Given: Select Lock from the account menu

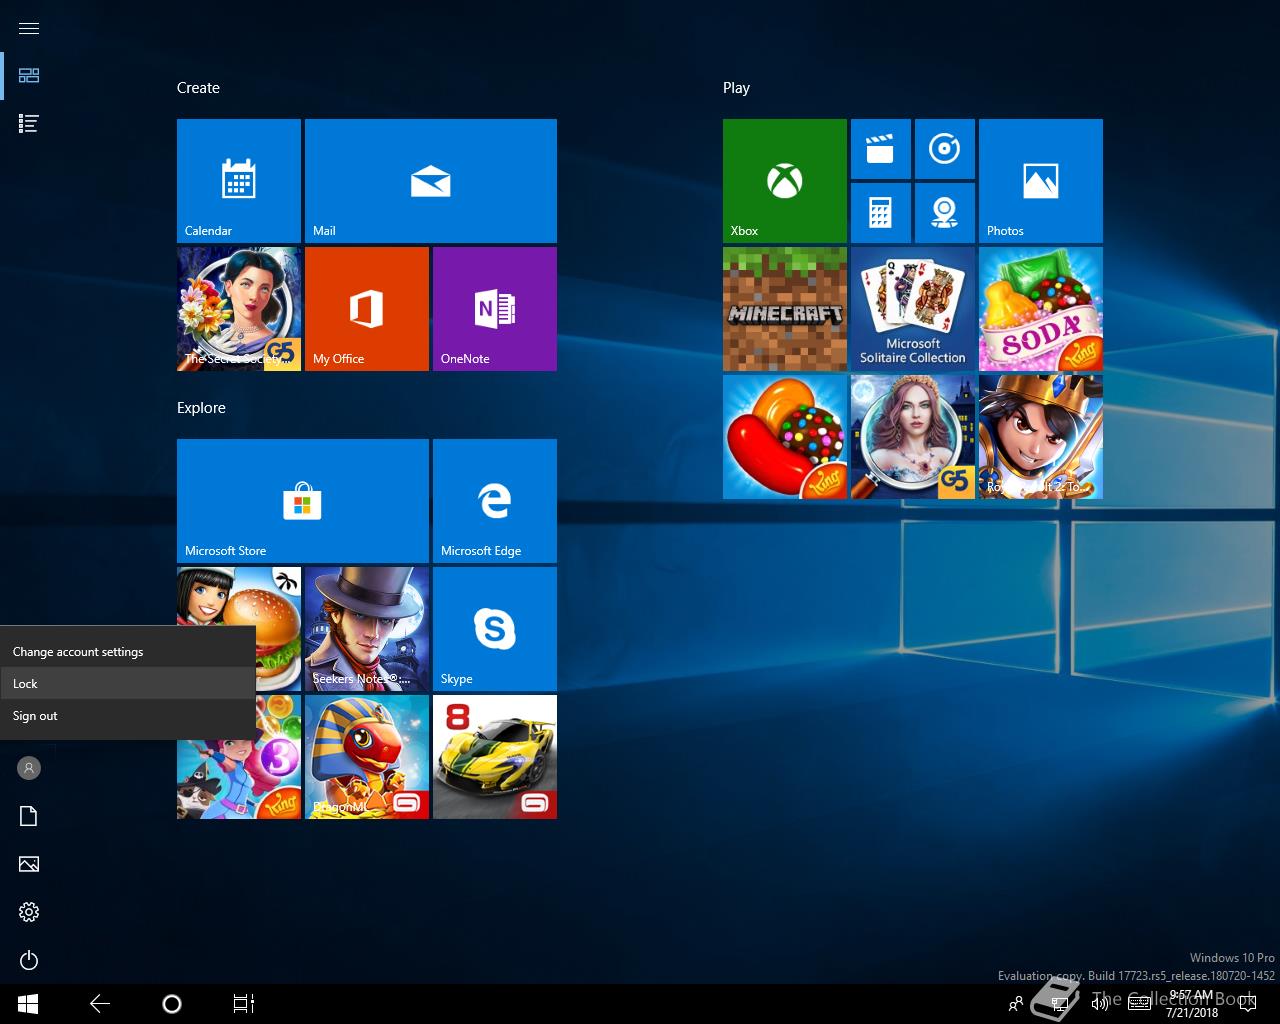Looking at the screenshot, I should [x=128, y=684].
